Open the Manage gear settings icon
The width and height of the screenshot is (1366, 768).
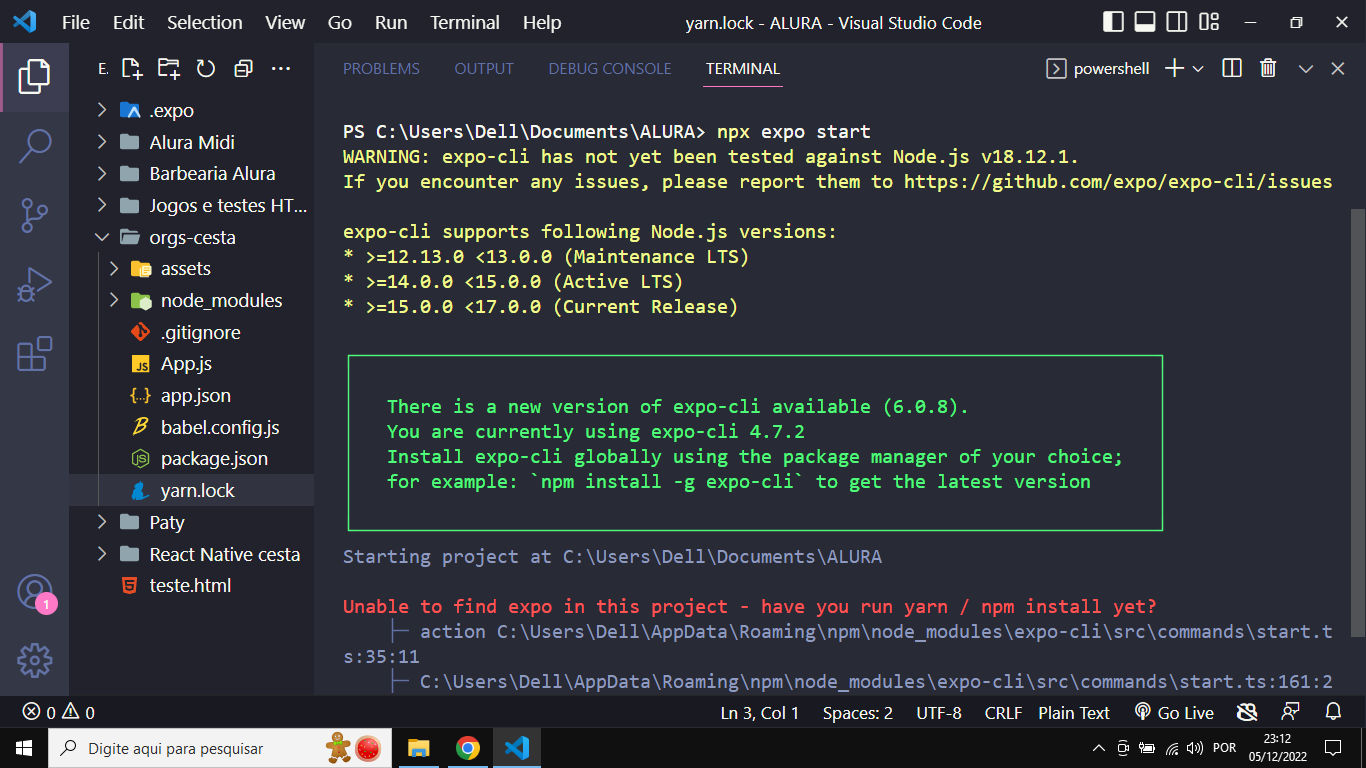tap(34, 660)
